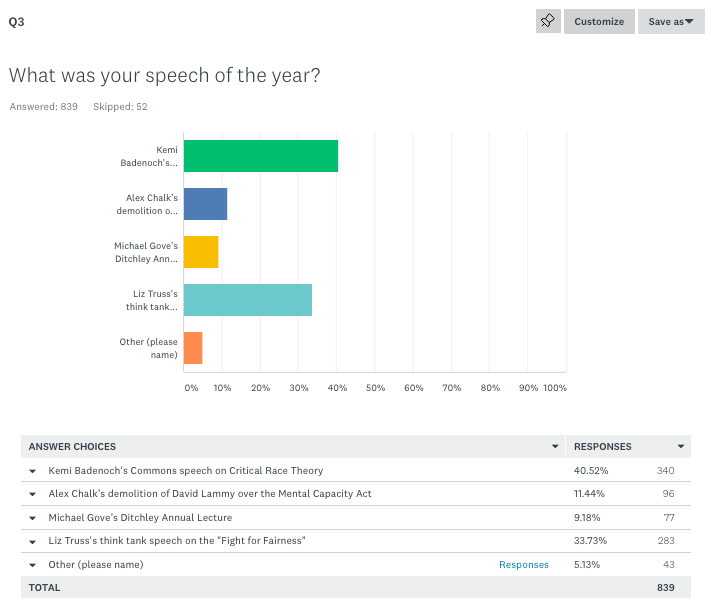This screenshot has width=711, height=609.
Task: Expand the Other (please name) row arrow
Action: pos(33,565)
